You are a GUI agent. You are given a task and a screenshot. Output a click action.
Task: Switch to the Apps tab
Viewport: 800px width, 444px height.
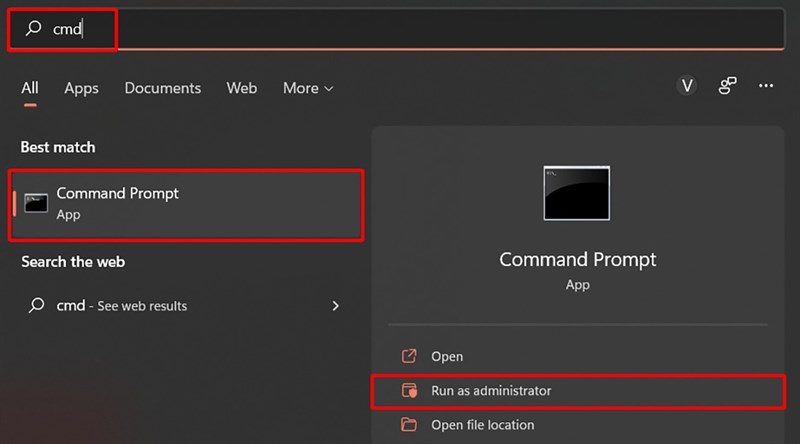(81, 89)
